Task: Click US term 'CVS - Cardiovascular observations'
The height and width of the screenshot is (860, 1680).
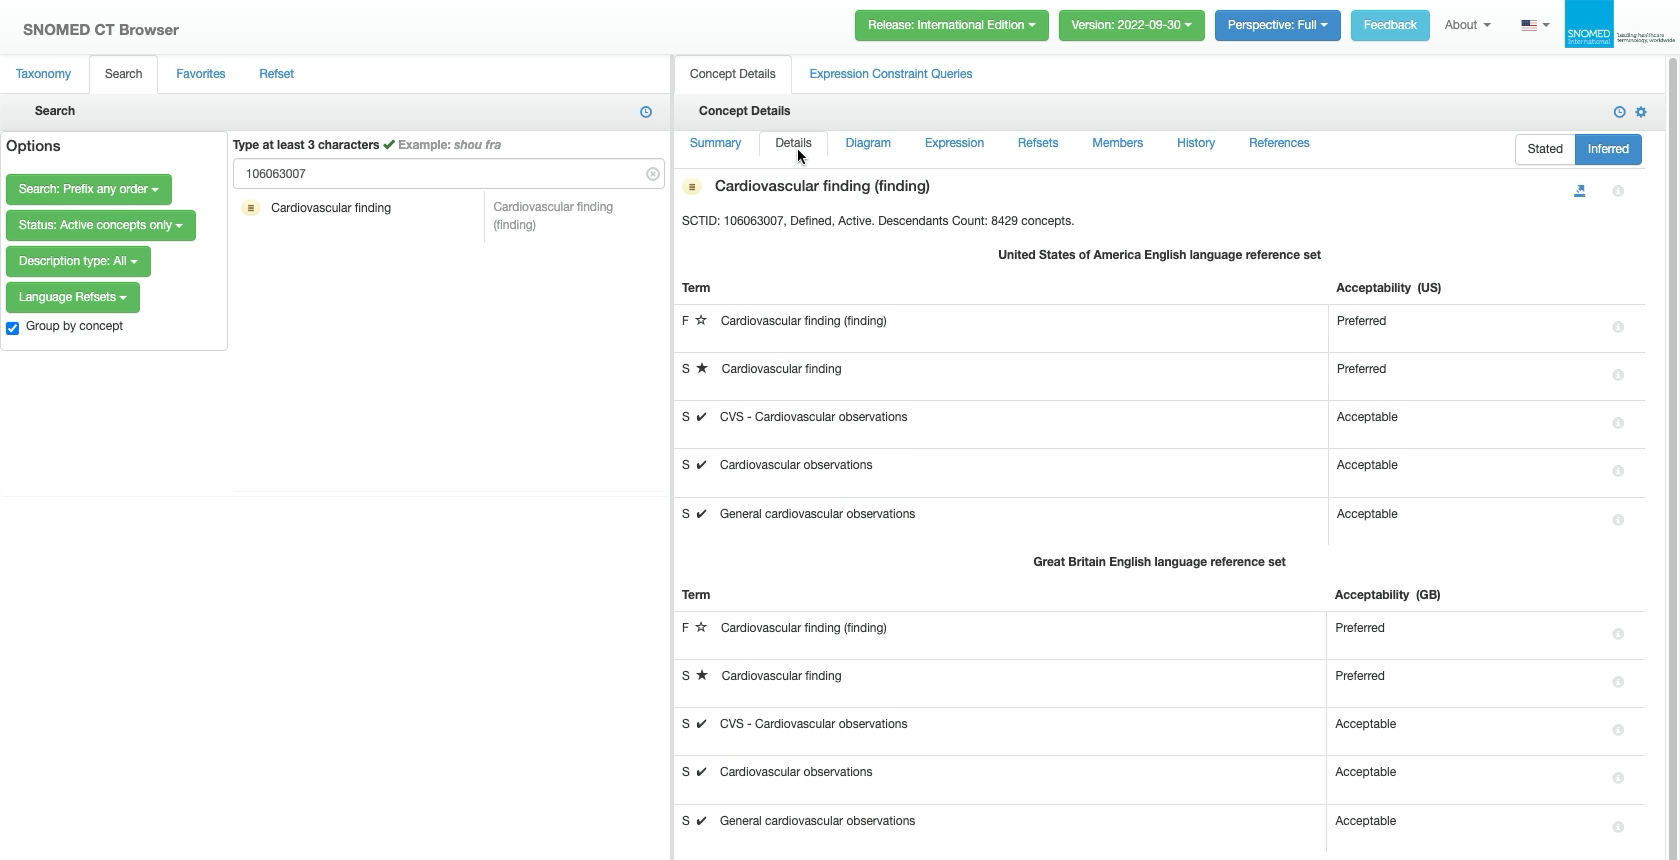Action: pyautogui.click(x=813, y=417)
